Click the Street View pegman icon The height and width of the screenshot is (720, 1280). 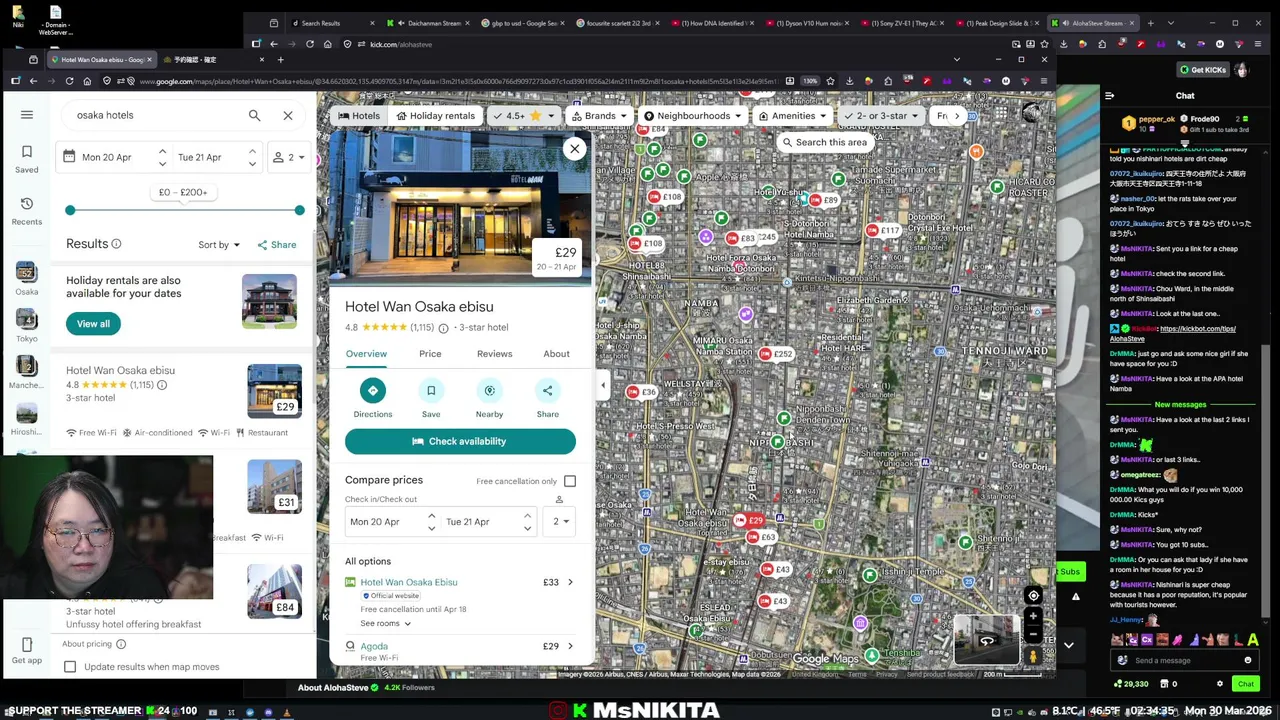coord(1033,657)
